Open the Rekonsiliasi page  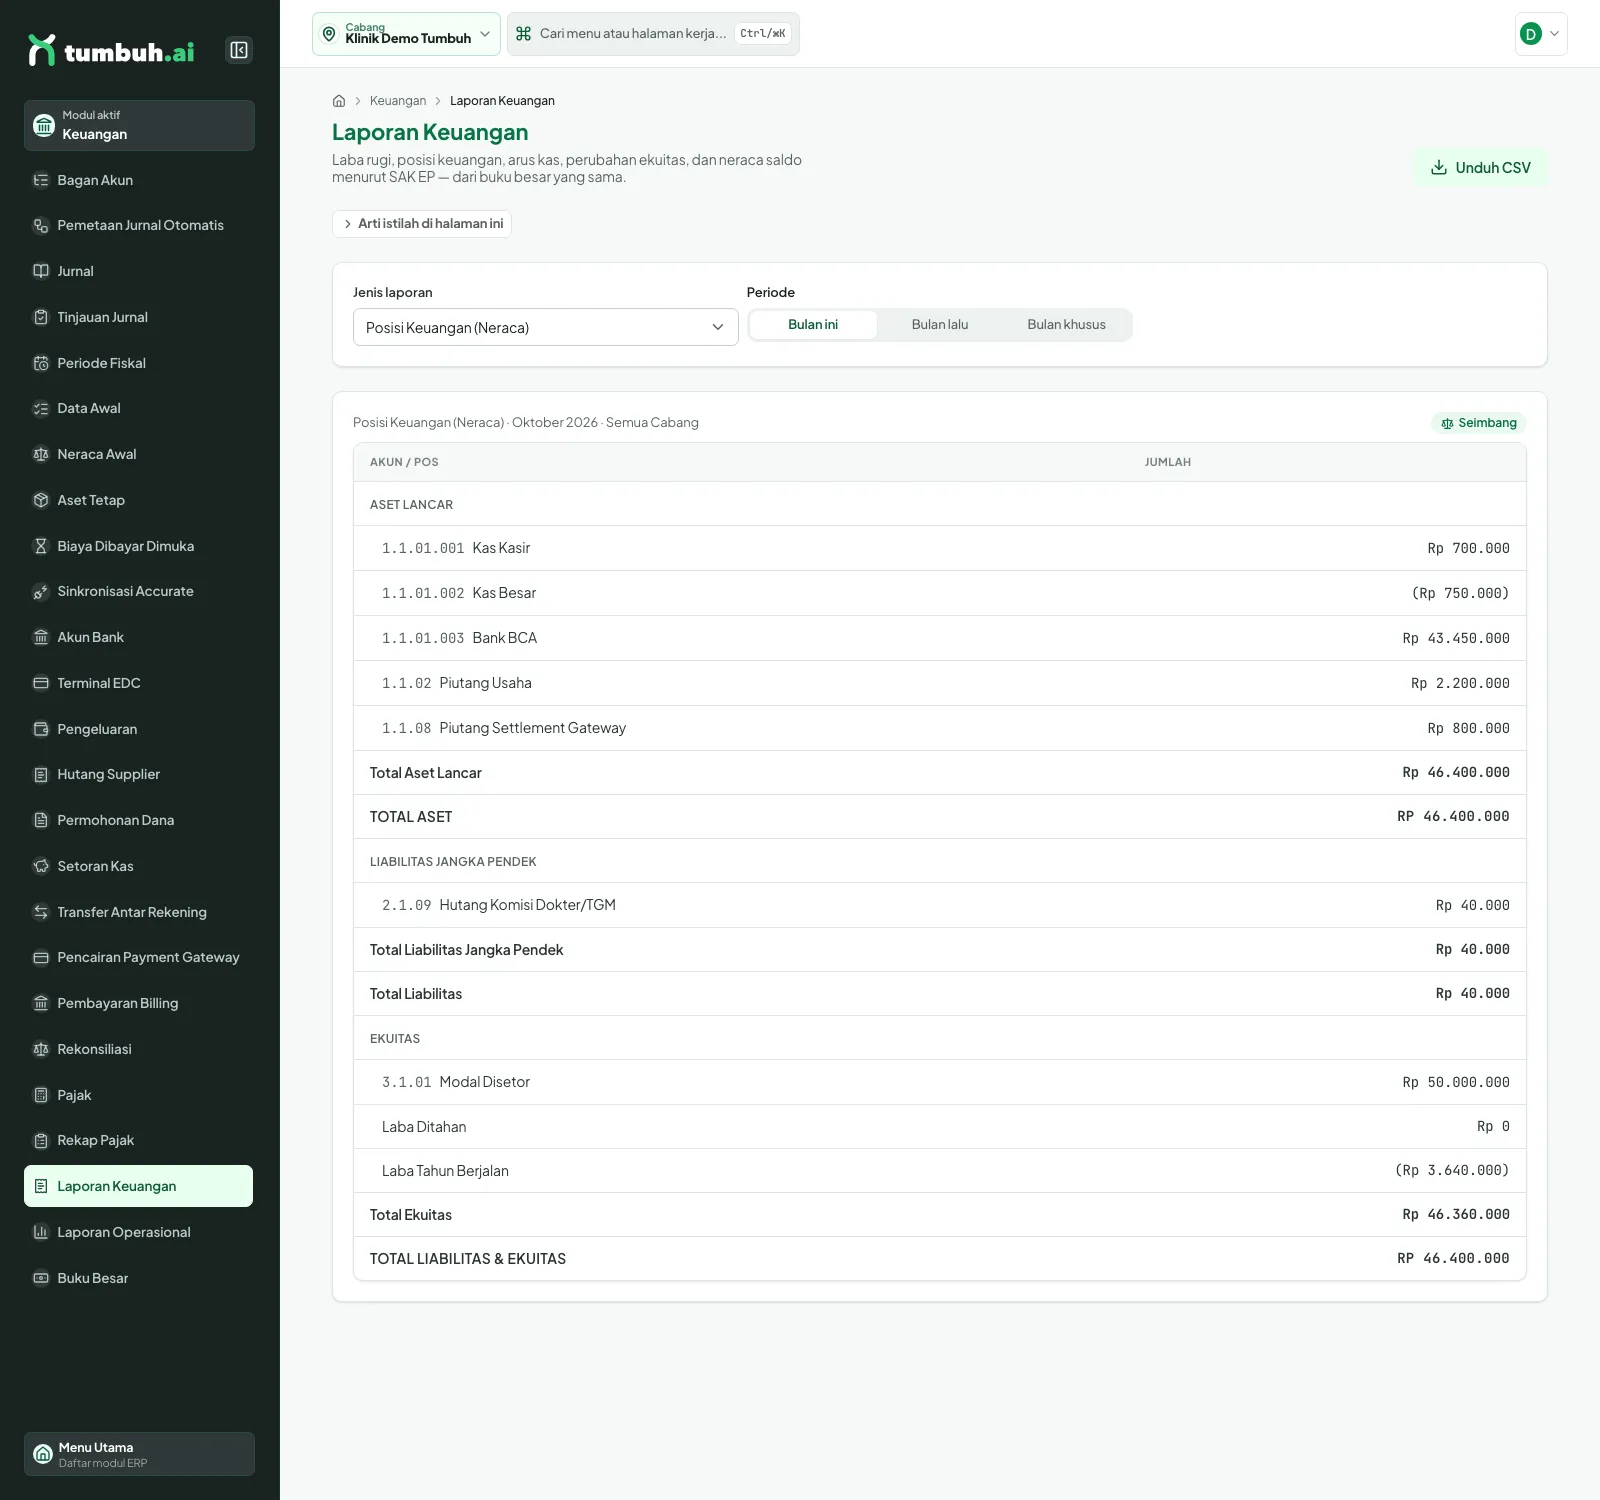[x=139, y=1049]
